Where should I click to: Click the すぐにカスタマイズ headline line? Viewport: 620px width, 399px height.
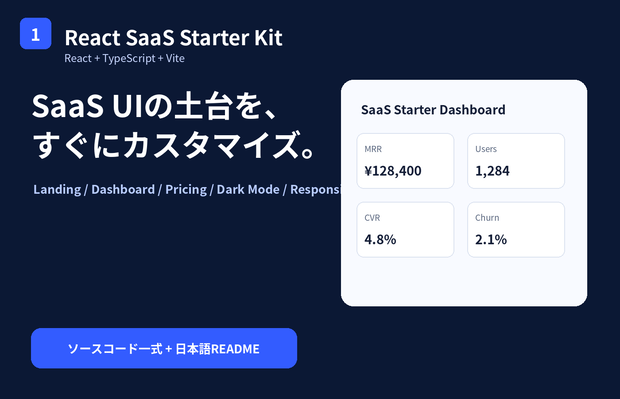click(174, 145)
